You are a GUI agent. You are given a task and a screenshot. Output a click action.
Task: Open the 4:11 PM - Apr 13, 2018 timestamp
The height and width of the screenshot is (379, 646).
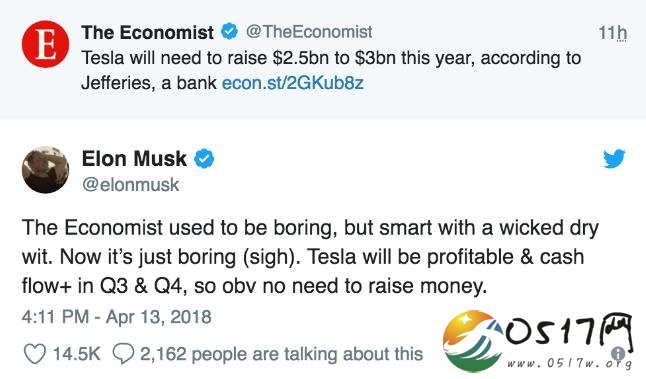click(x=117, y=317)
